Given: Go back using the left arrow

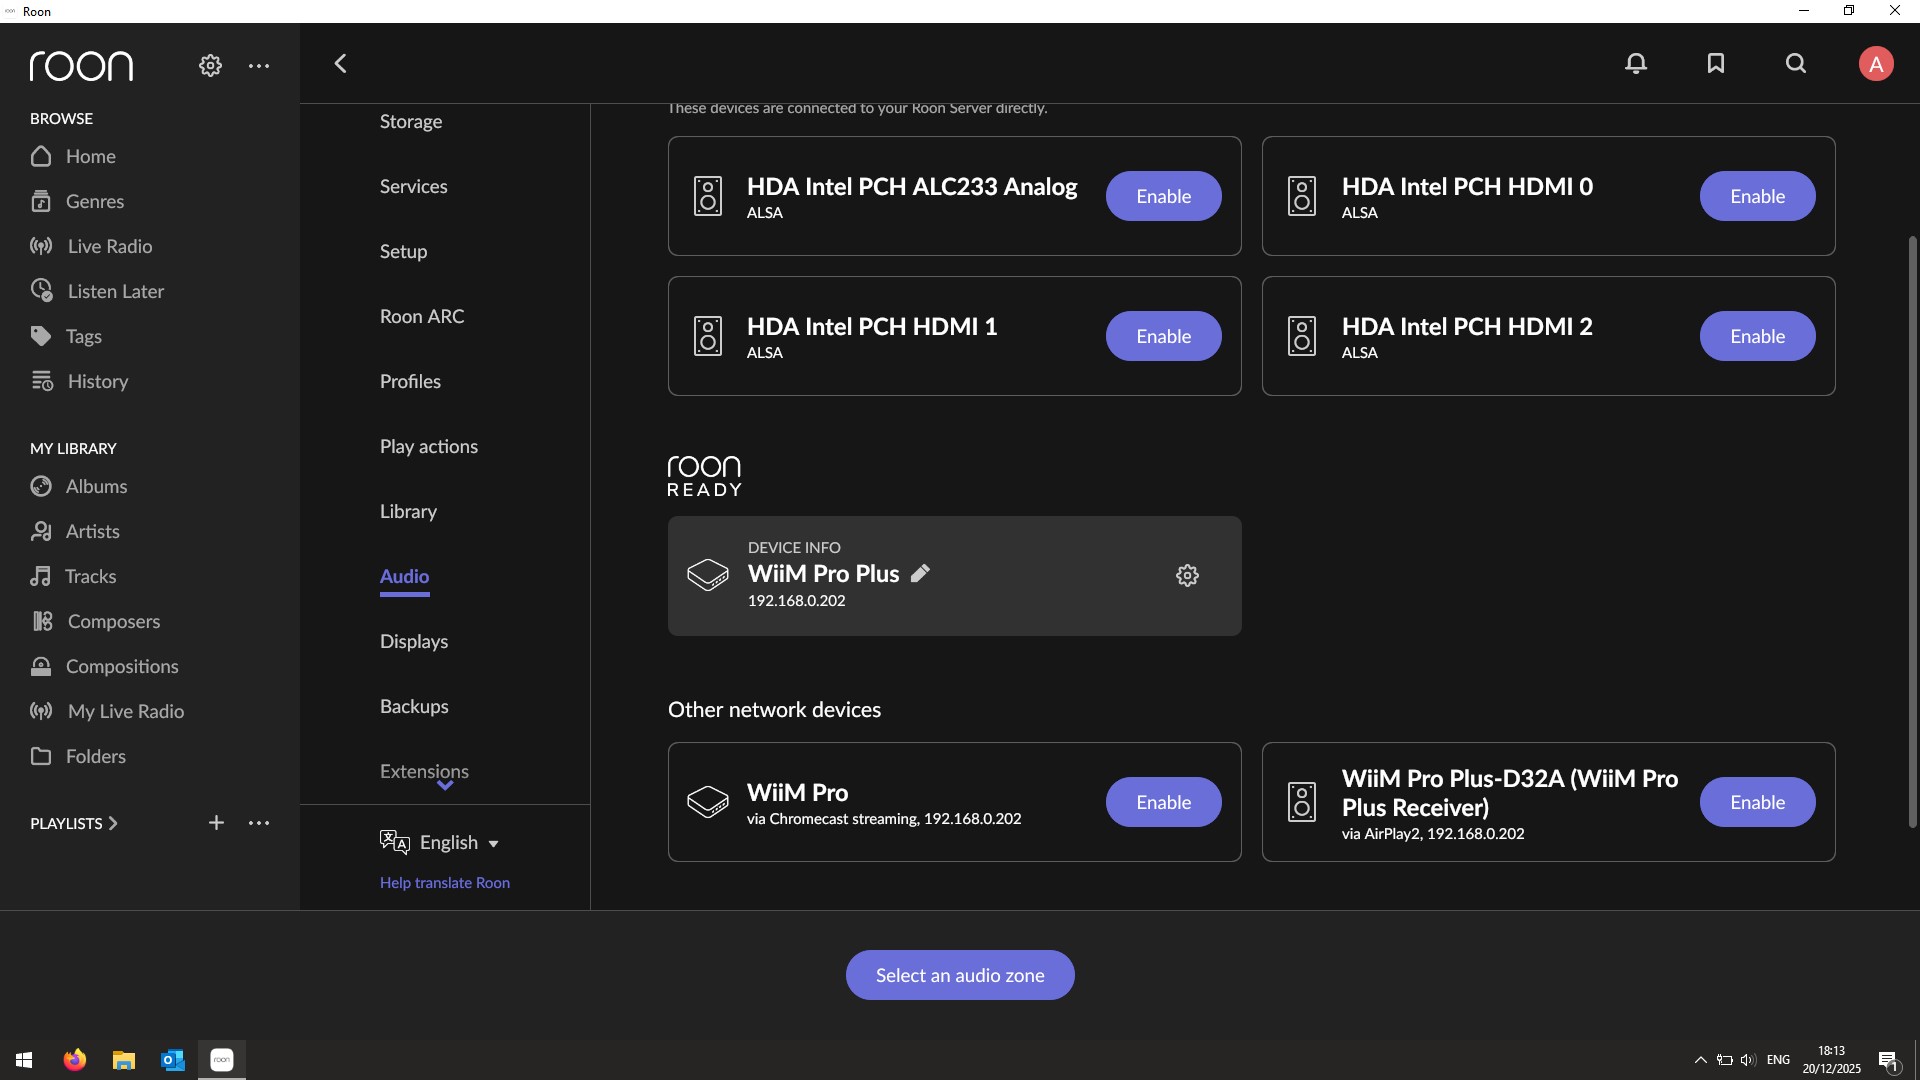Looking at the screenshot, I should click(x=341, y=64).
